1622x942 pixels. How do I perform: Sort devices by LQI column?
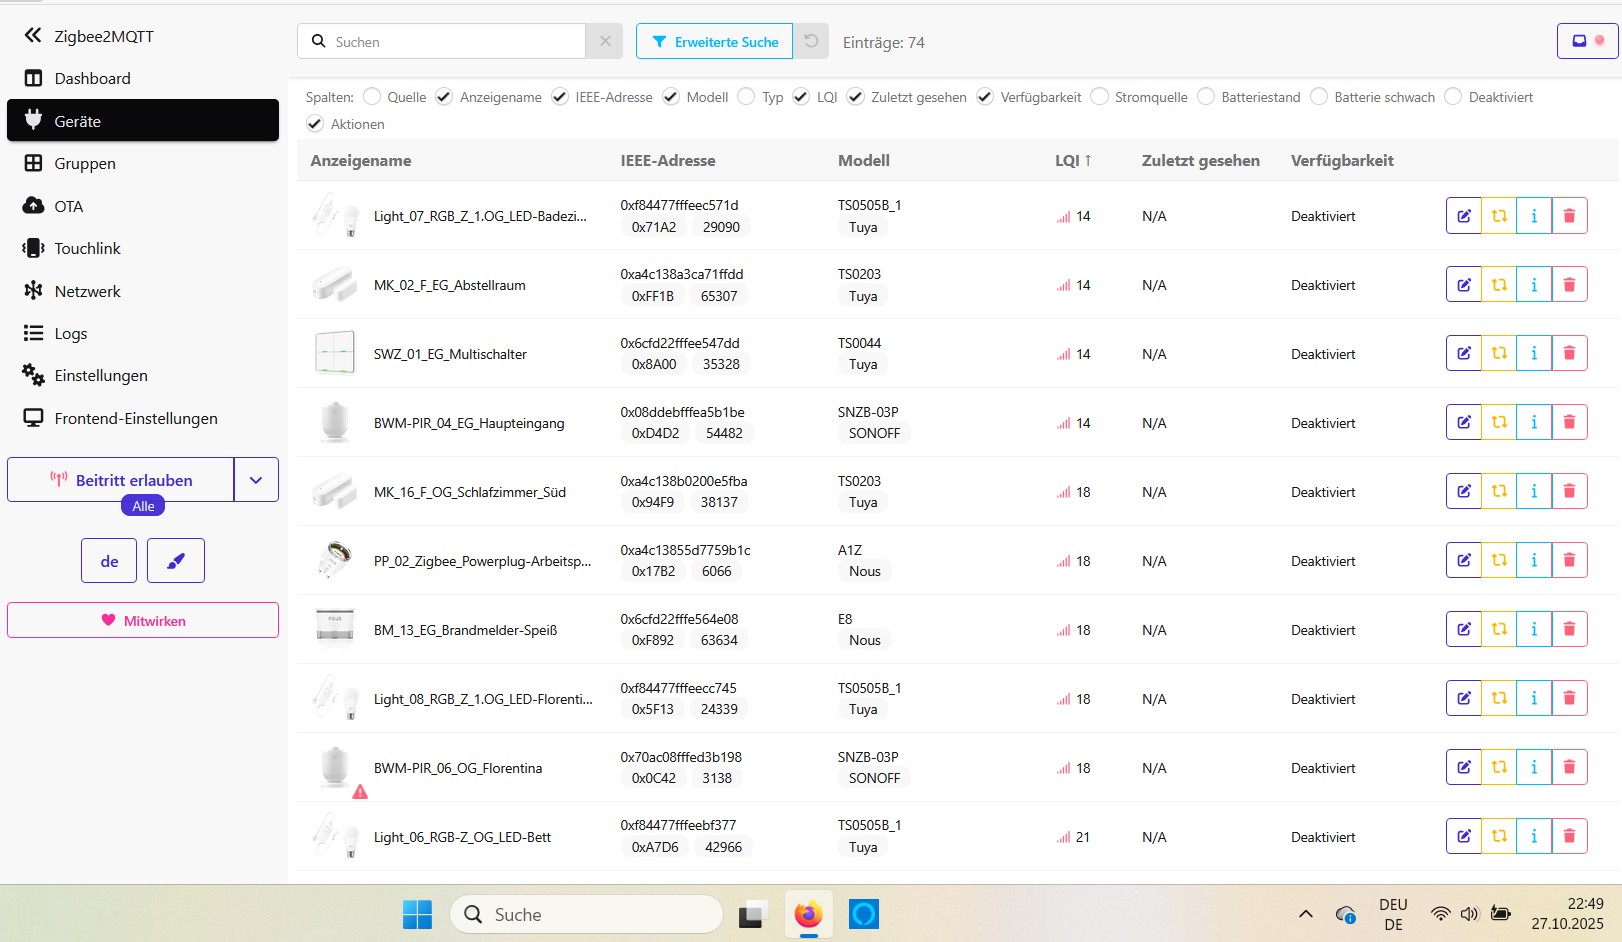tap(1073, 161)
